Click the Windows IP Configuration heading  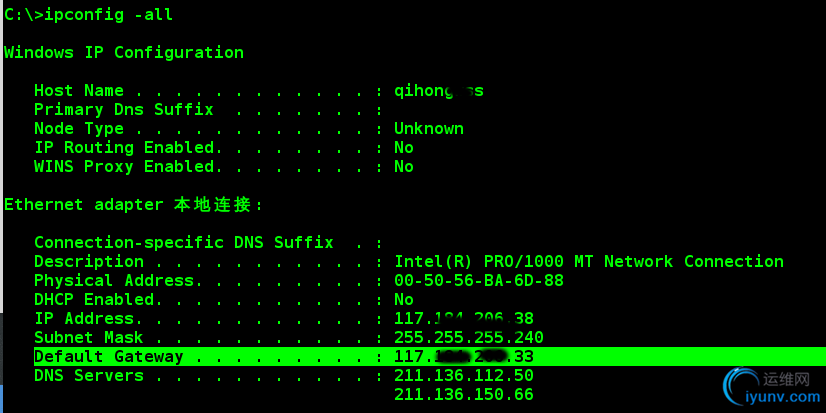(124, 52)
